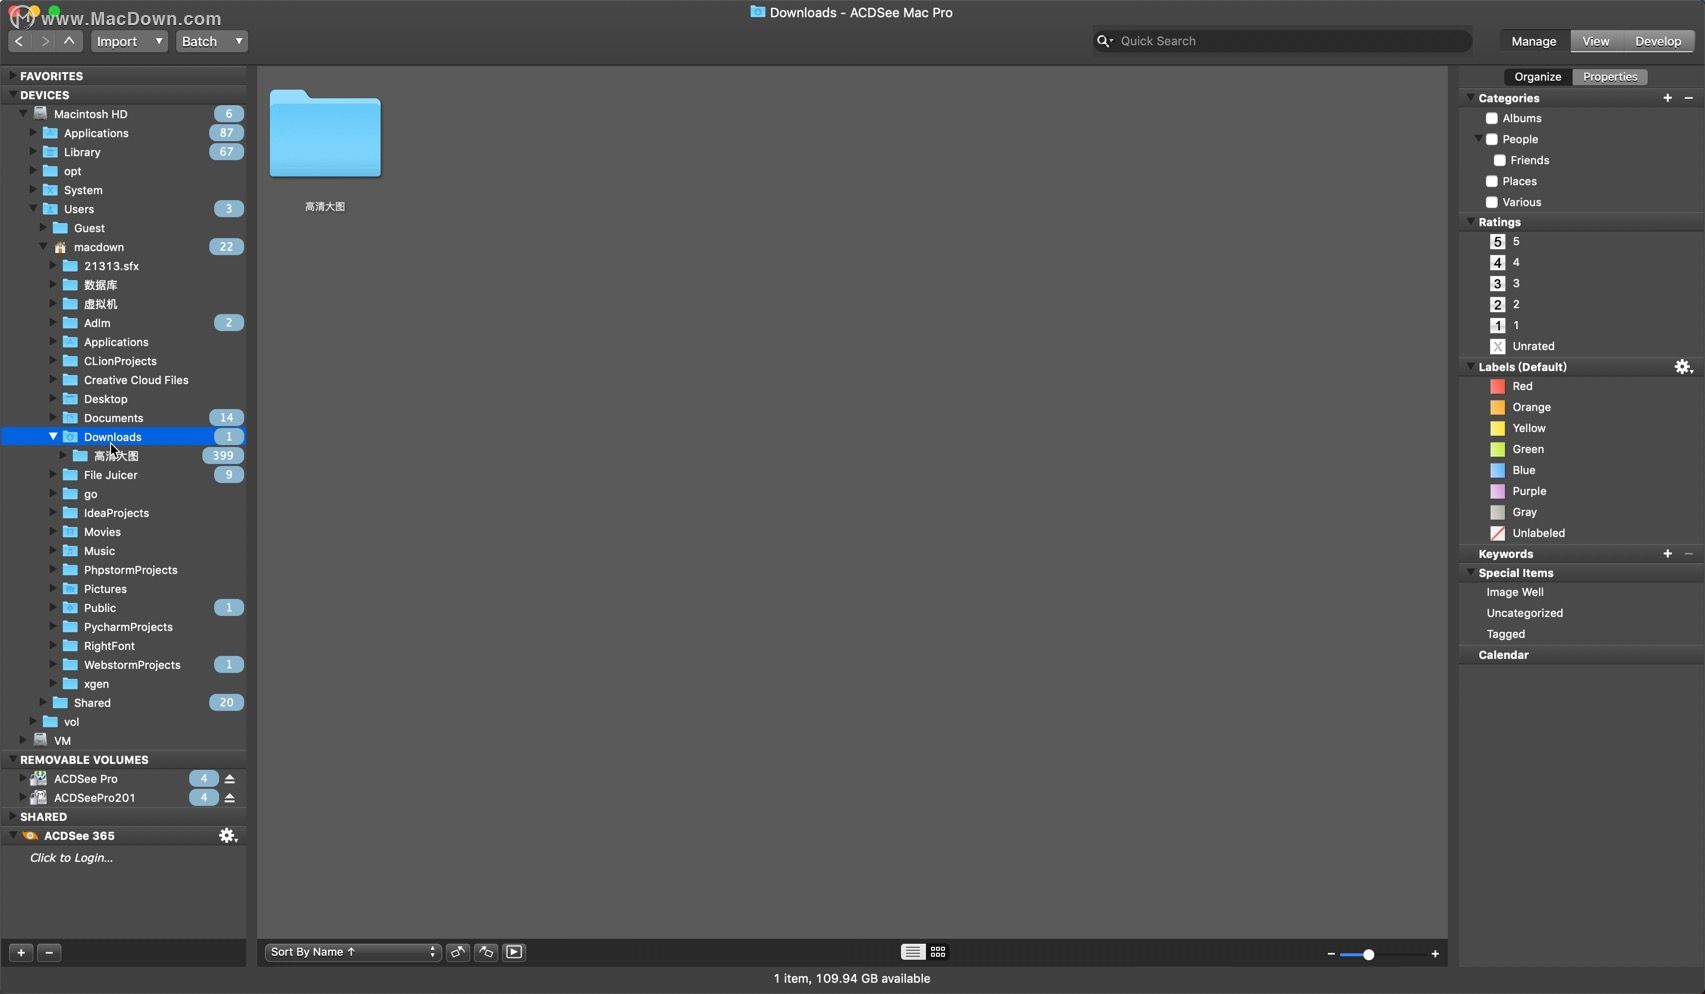Screen dimensions: 1705x994
Task: Eject the ACDSee Pro volume
Action: click(230, 779)
